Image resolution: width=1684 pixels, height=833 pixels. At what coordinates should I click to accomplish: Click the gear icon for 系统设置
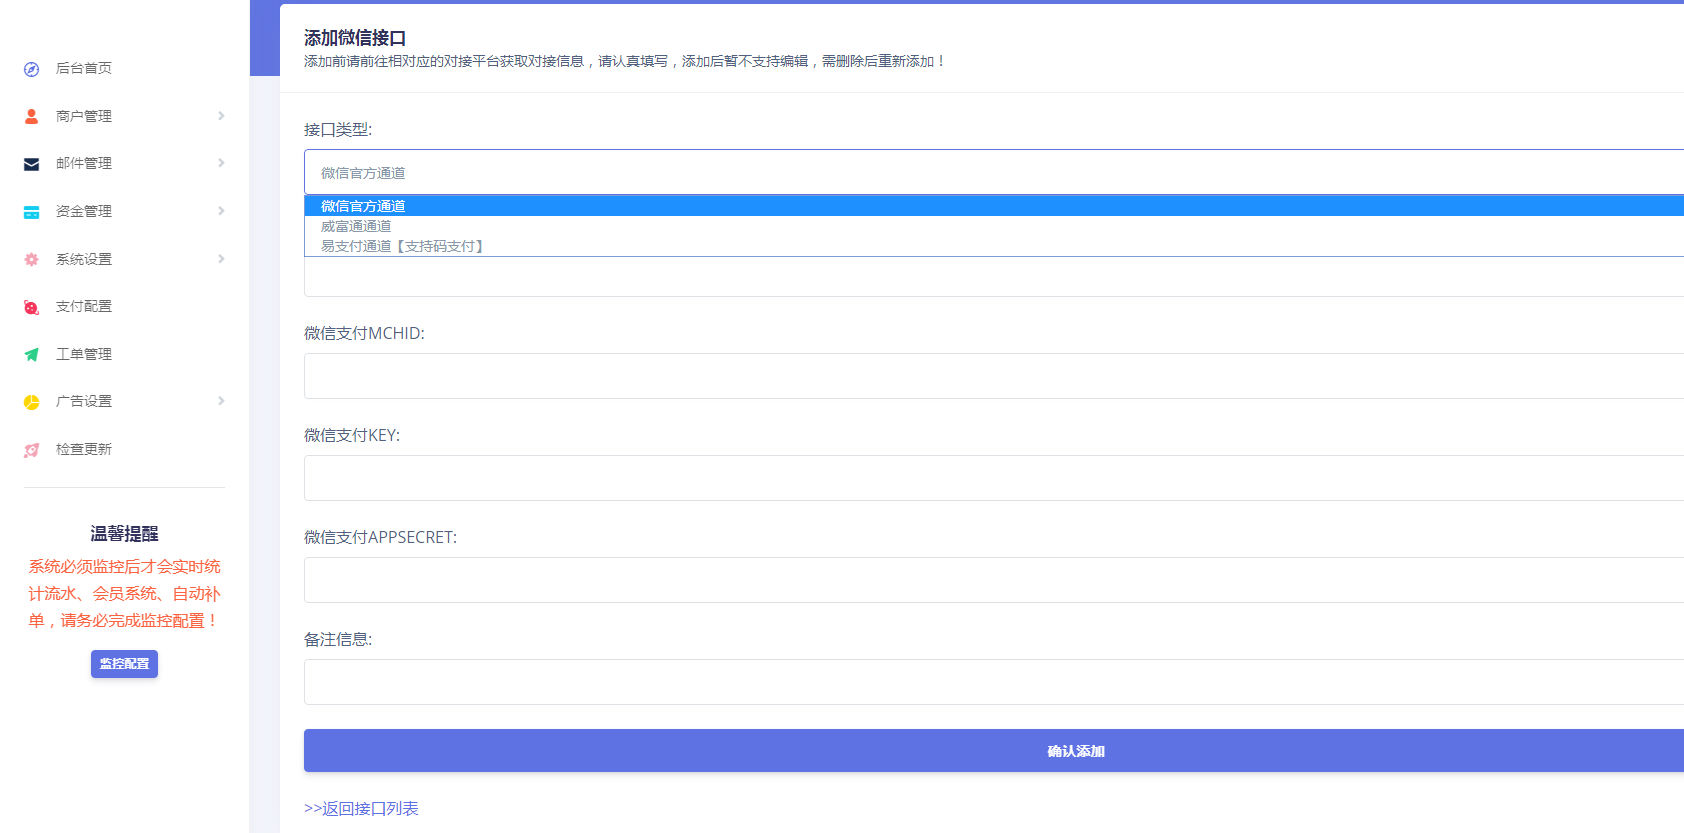point(32,260)
